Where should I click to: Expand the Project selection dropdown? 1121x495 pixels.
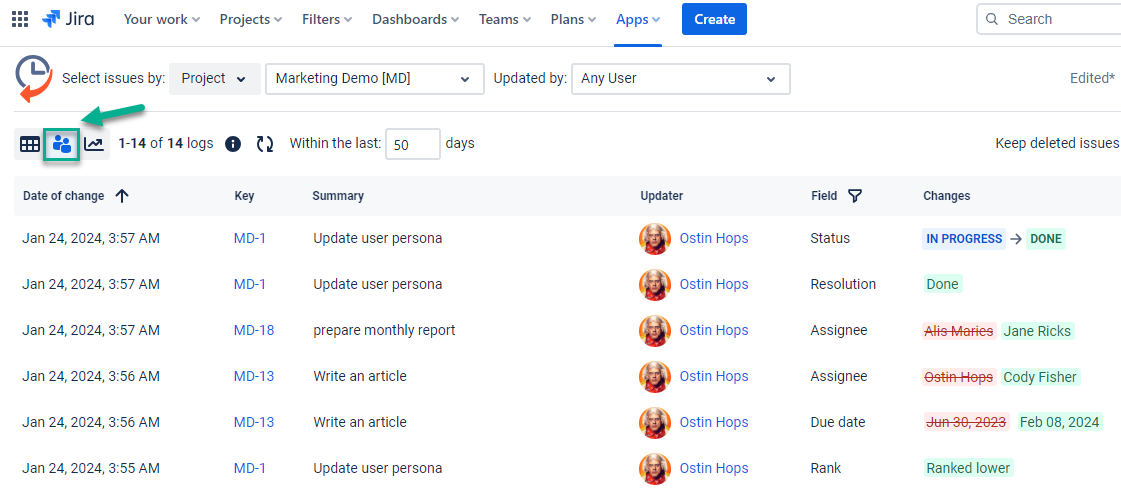coord(214,79)
